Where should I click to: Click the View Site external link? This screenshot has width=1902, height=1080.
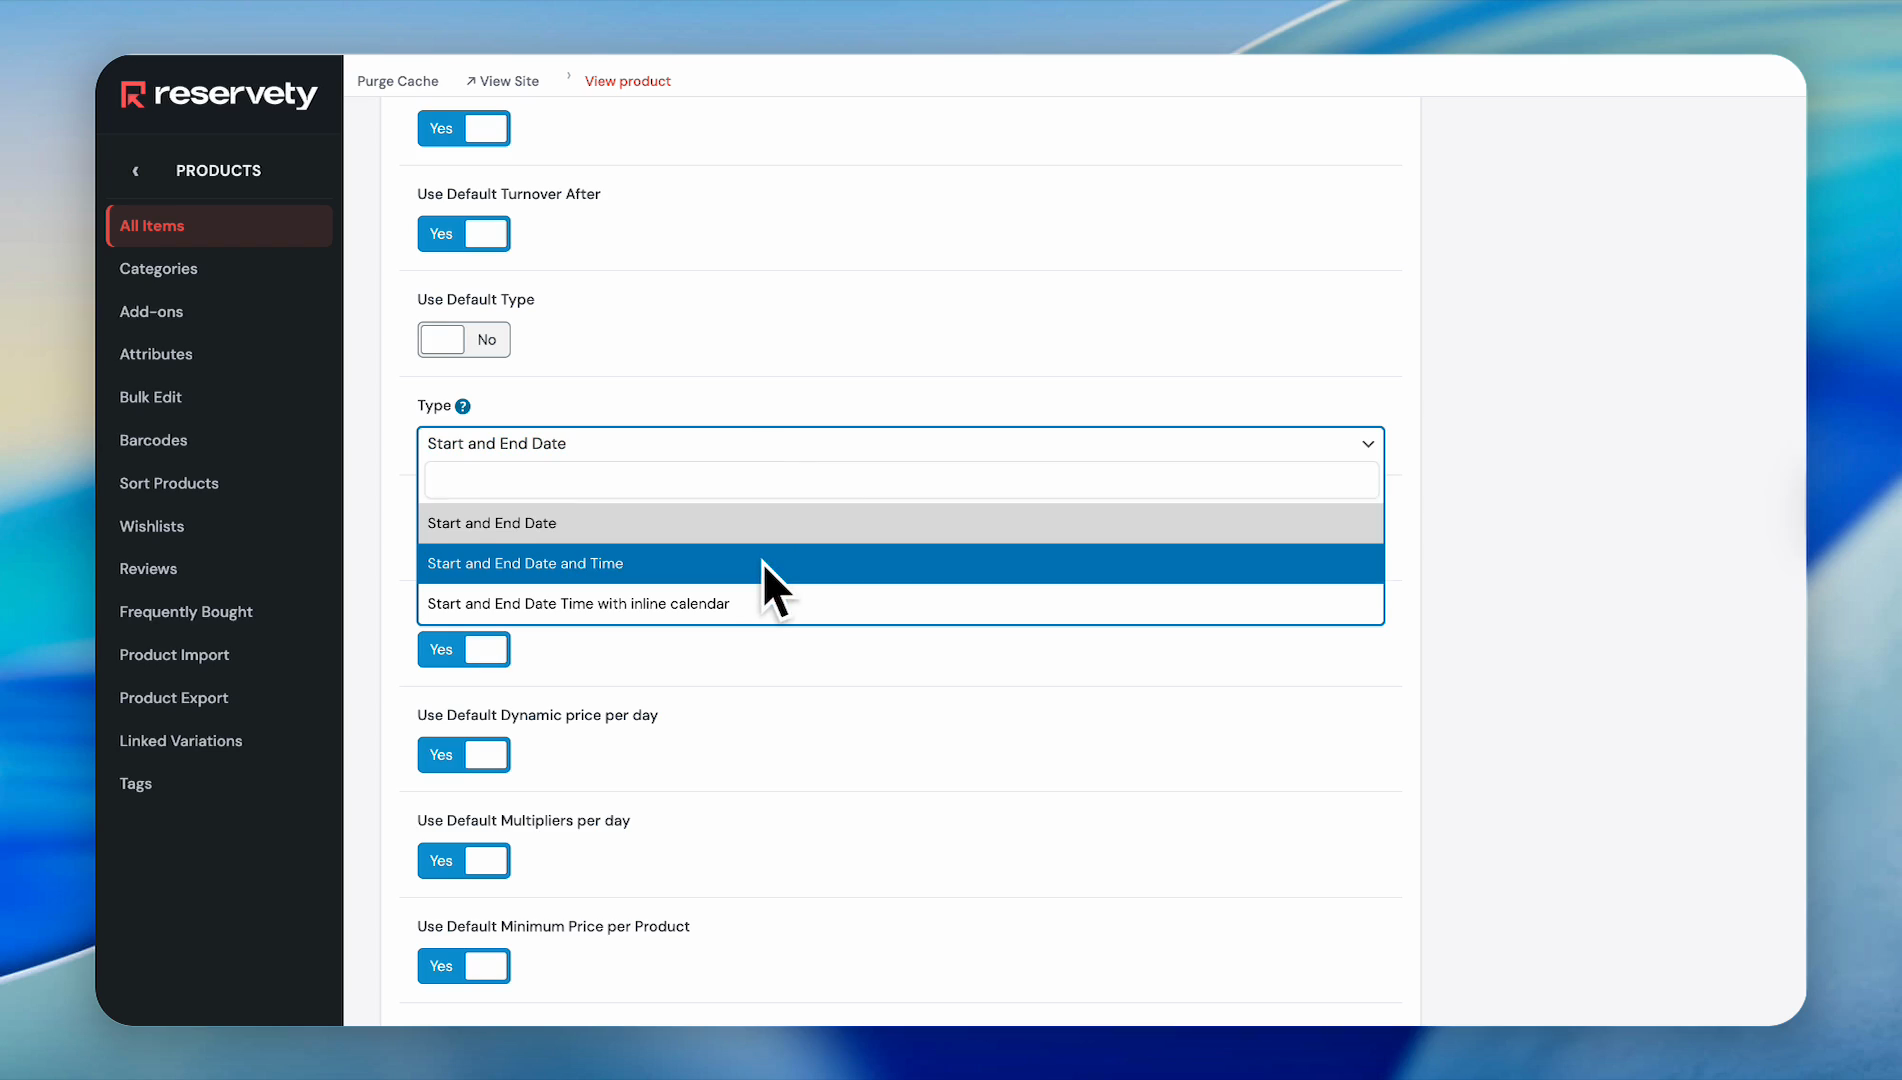[502, 81]
